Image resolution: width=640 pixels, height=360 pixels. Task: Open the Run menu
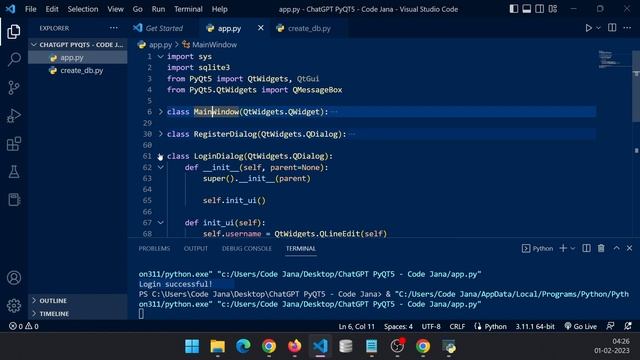pos(158,9)
